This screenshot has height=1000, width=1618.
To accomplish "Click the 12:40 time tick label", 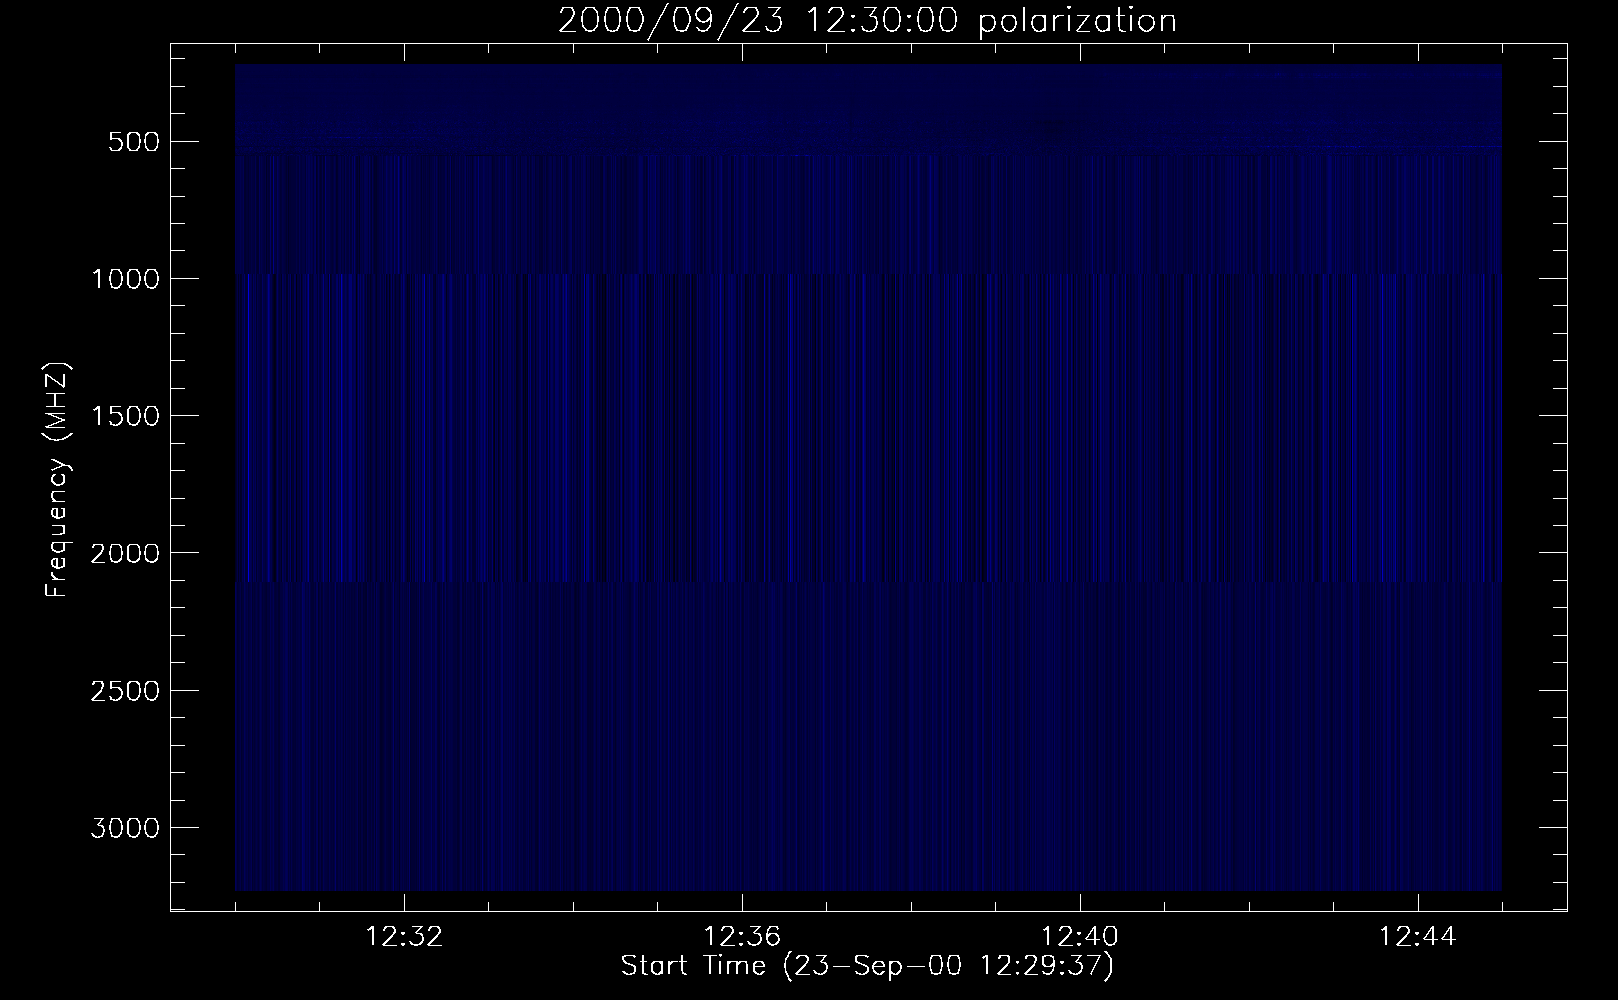I will [1080, 937].
